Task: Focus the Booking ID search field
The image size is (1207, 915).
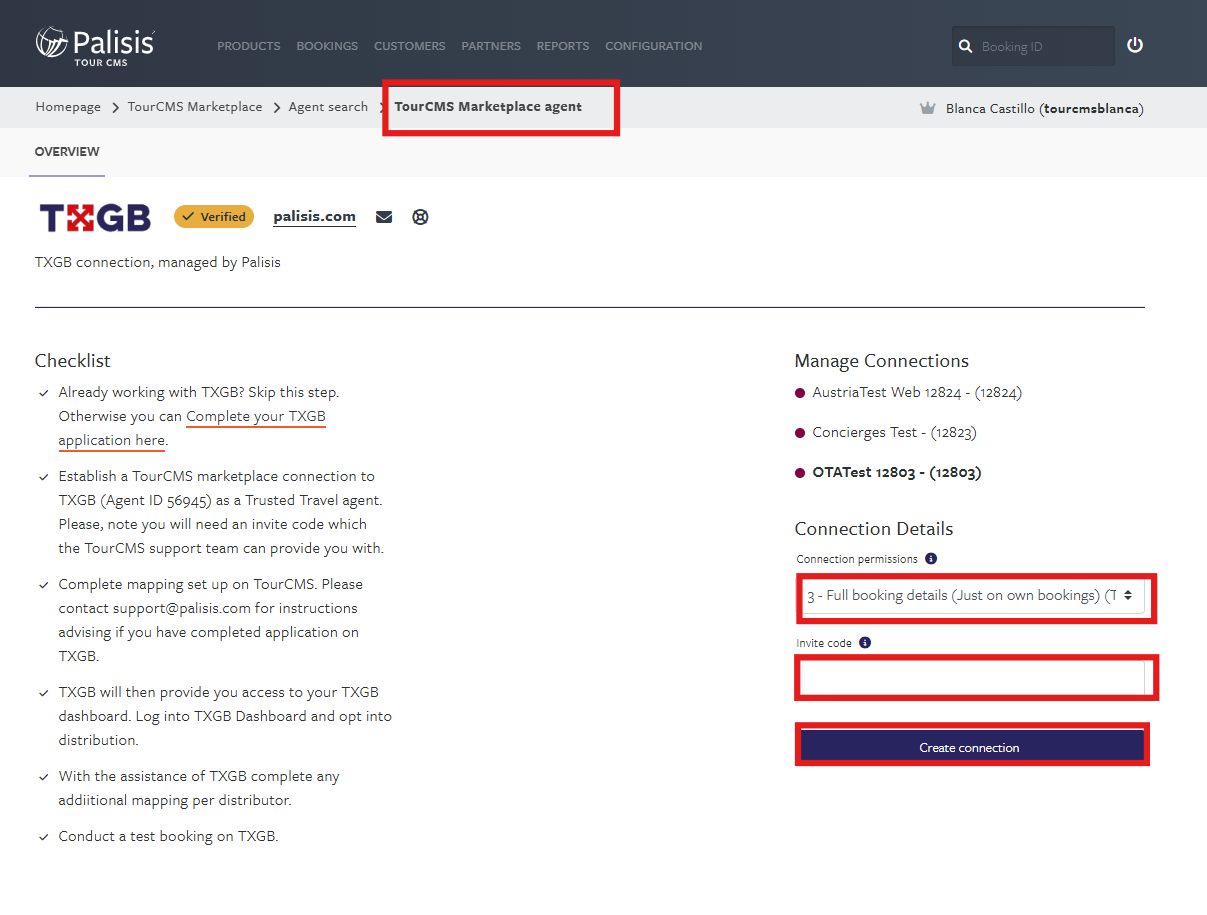Action: [1033, 46]
